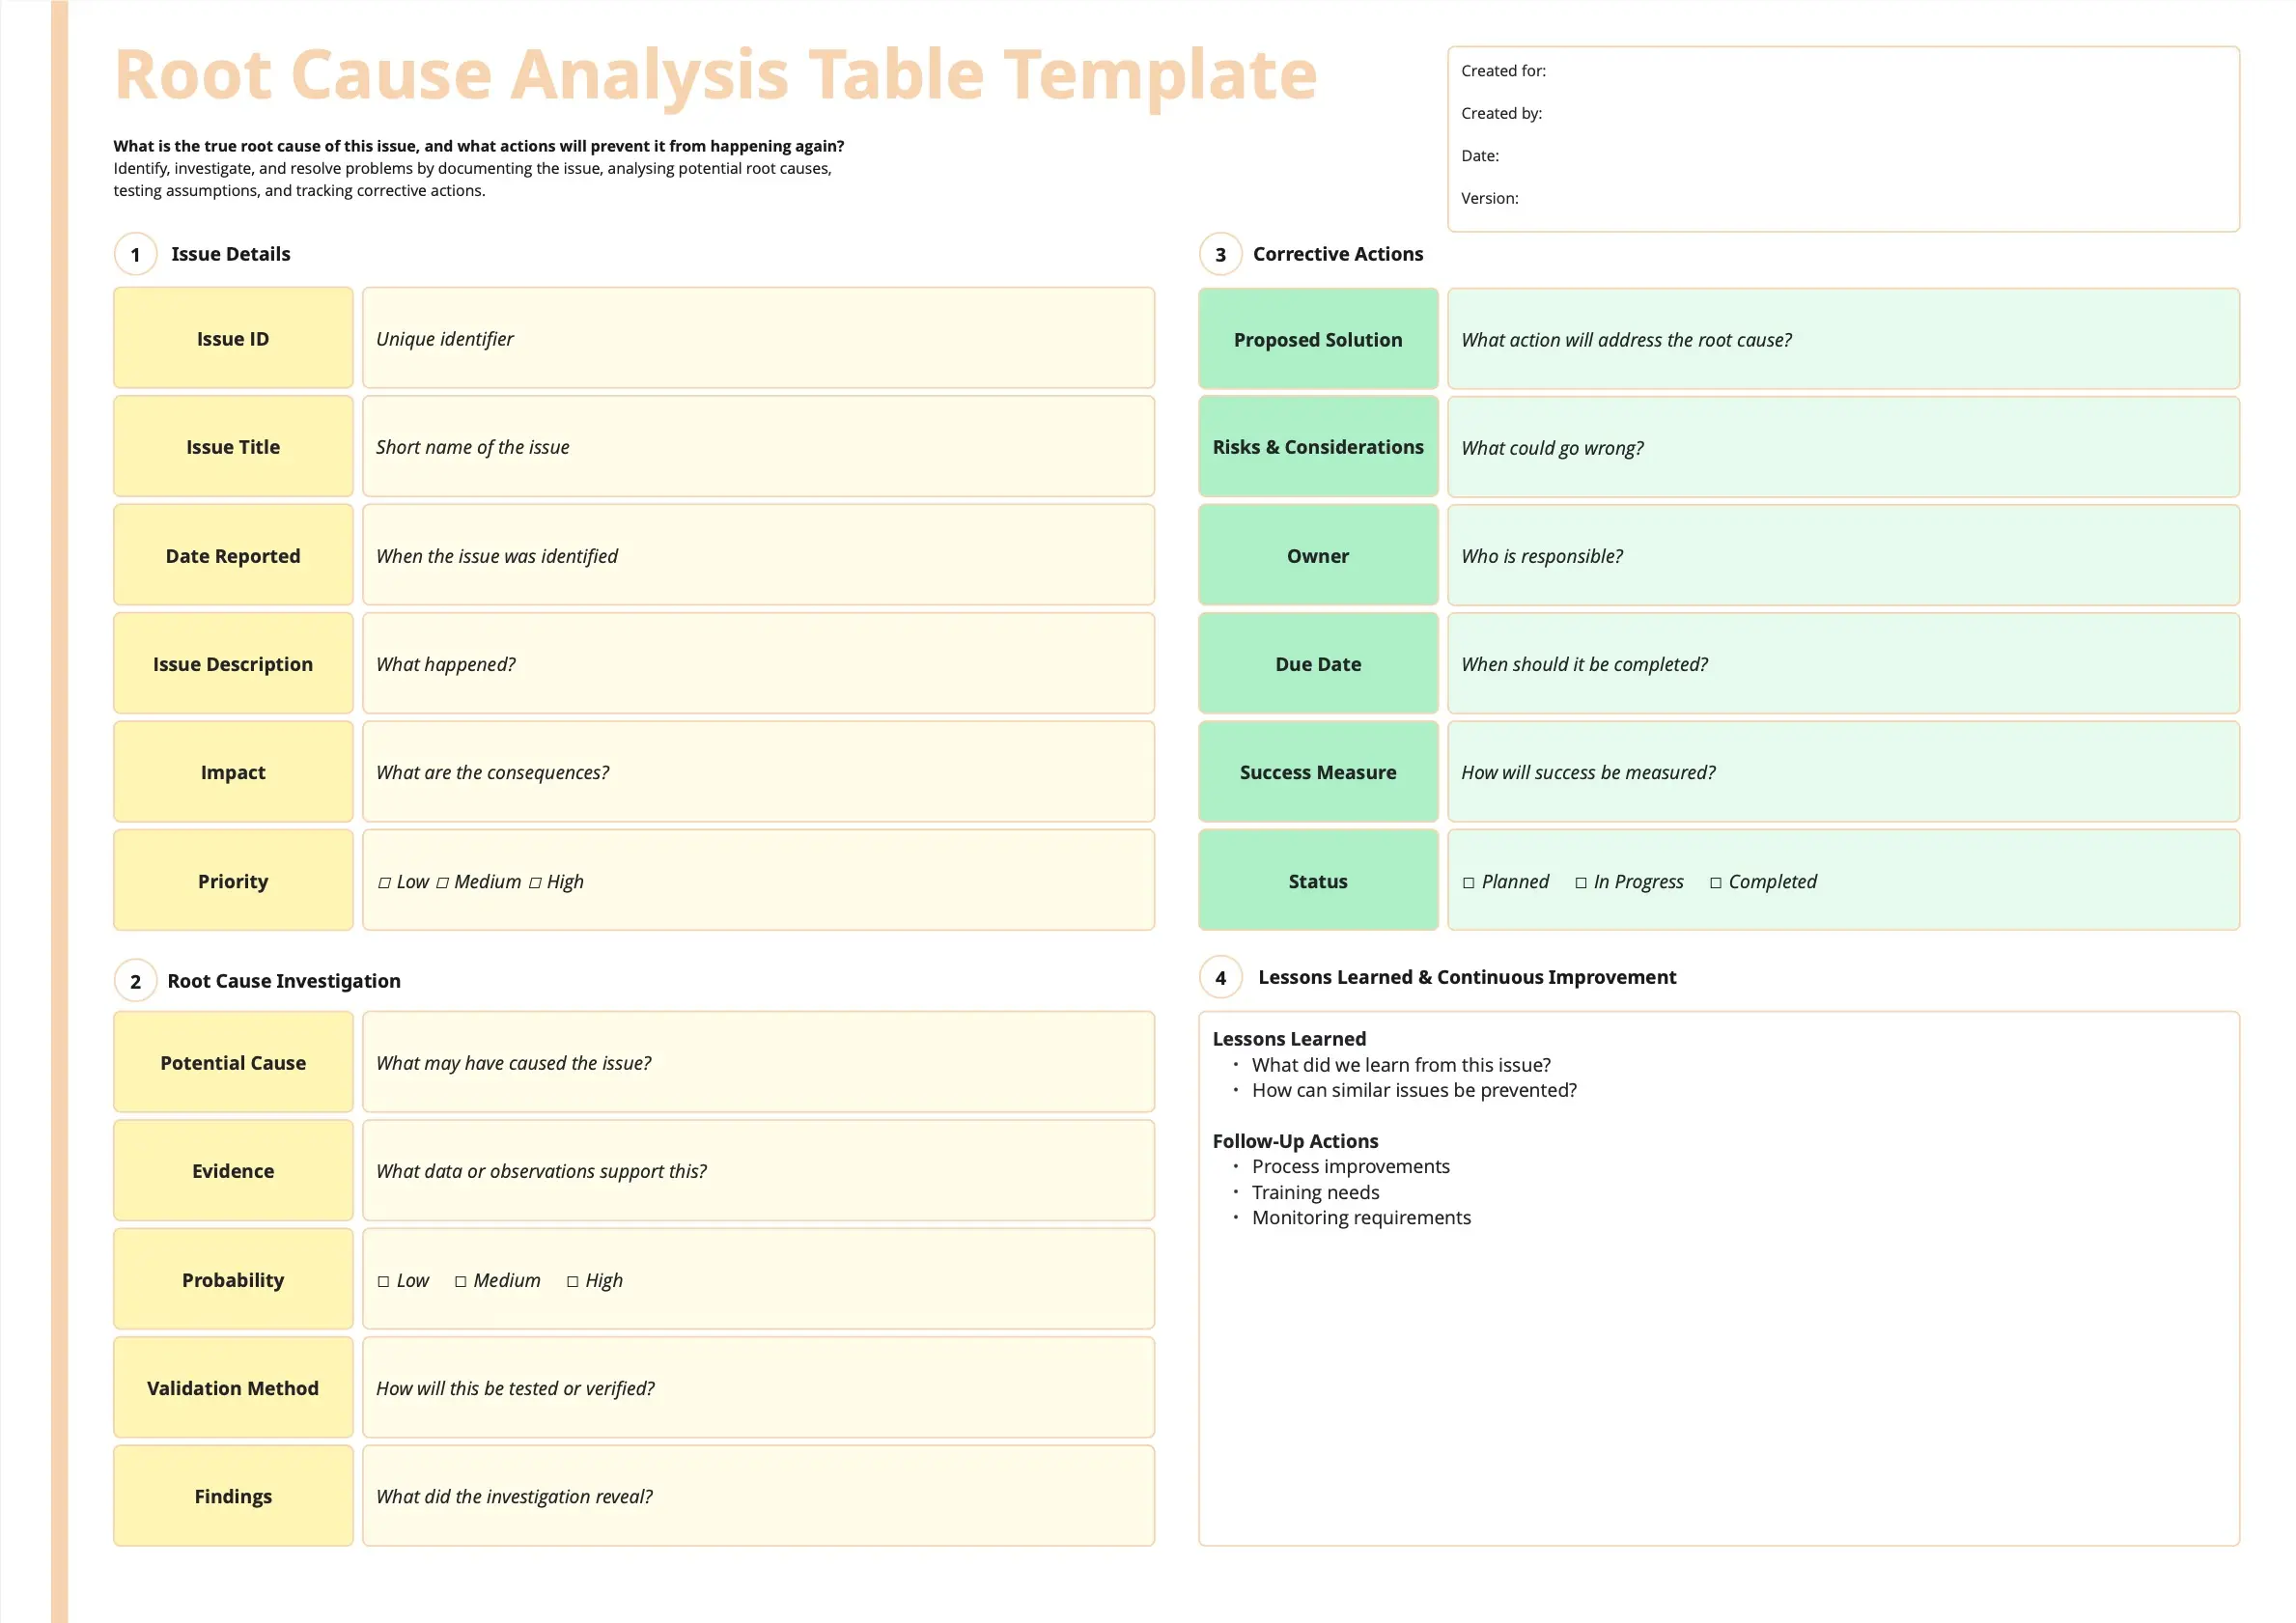Click the 'Root Cause Investigation' section heading
This screenshot has width=2296, height=1623.
point(284,981)
